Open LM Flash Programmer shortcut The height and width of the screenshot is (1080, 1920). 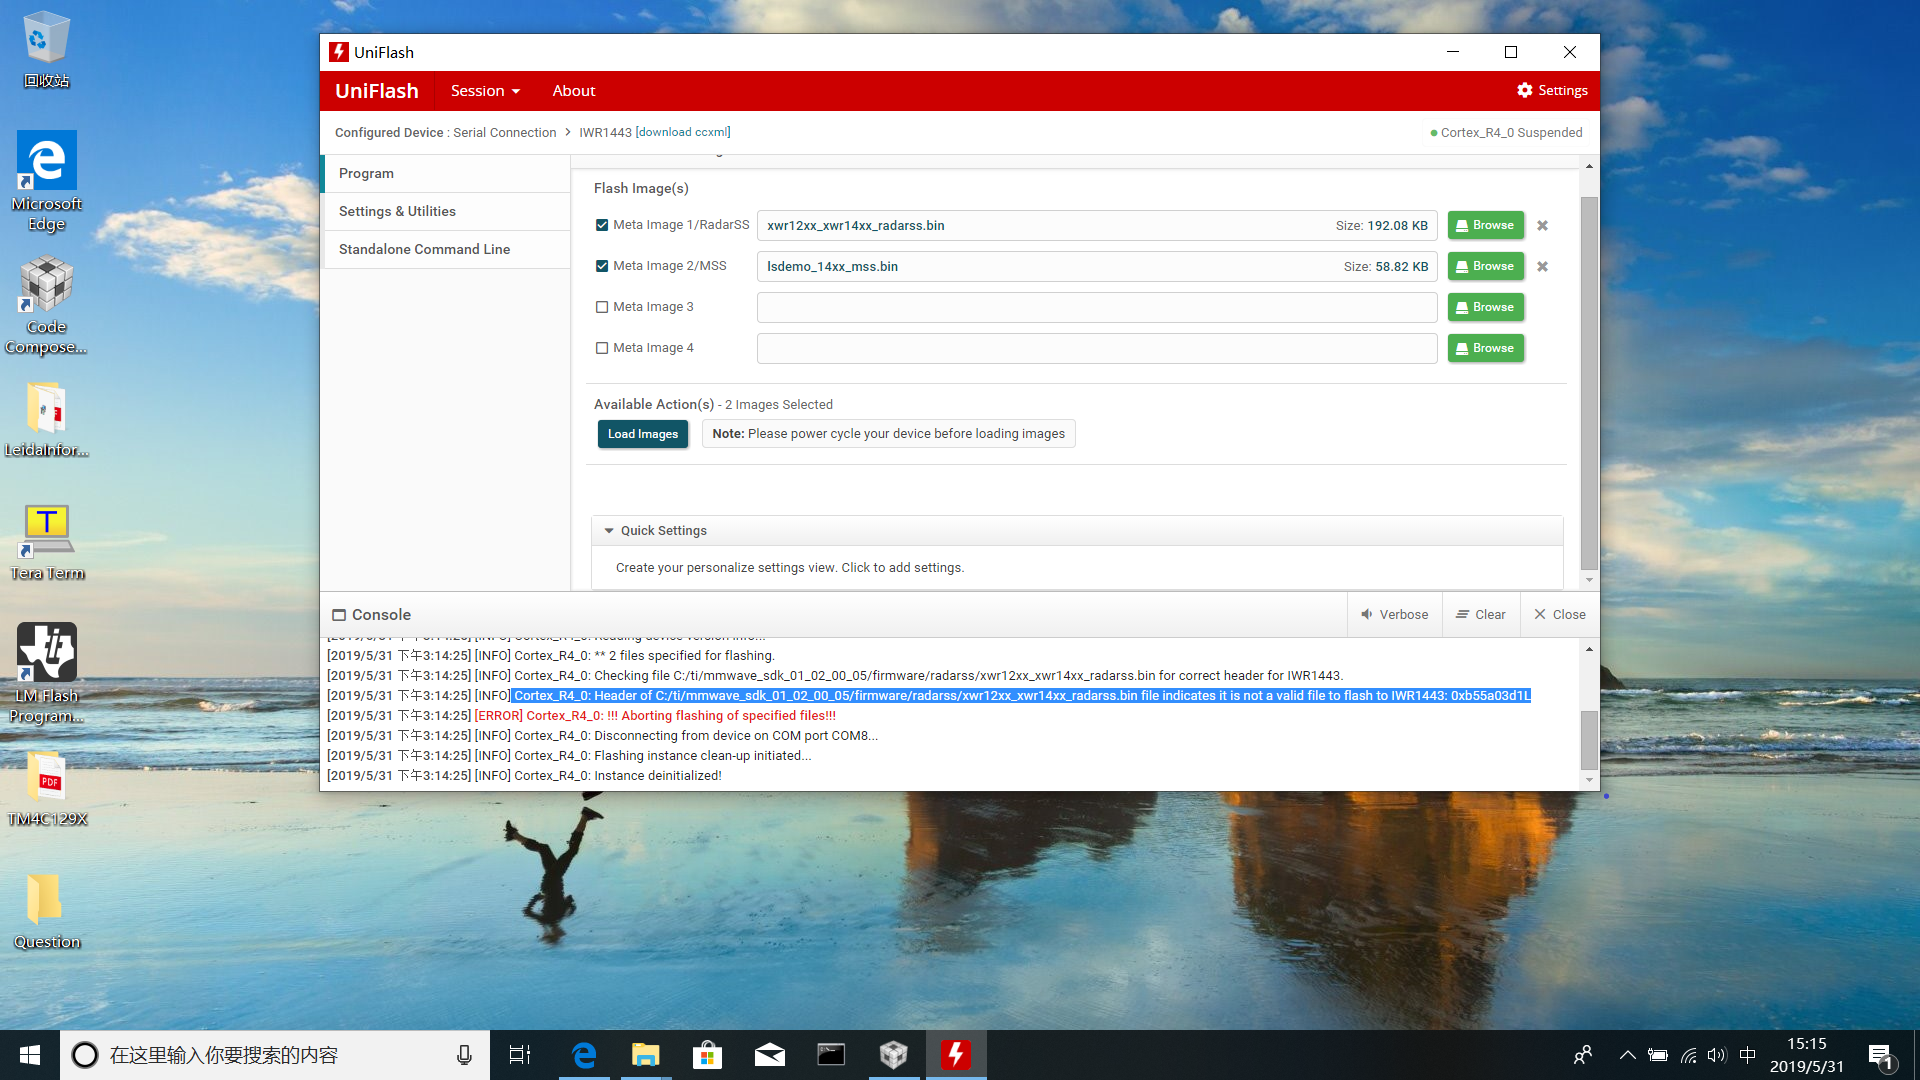pyautogui.click(x=46, y=673)
